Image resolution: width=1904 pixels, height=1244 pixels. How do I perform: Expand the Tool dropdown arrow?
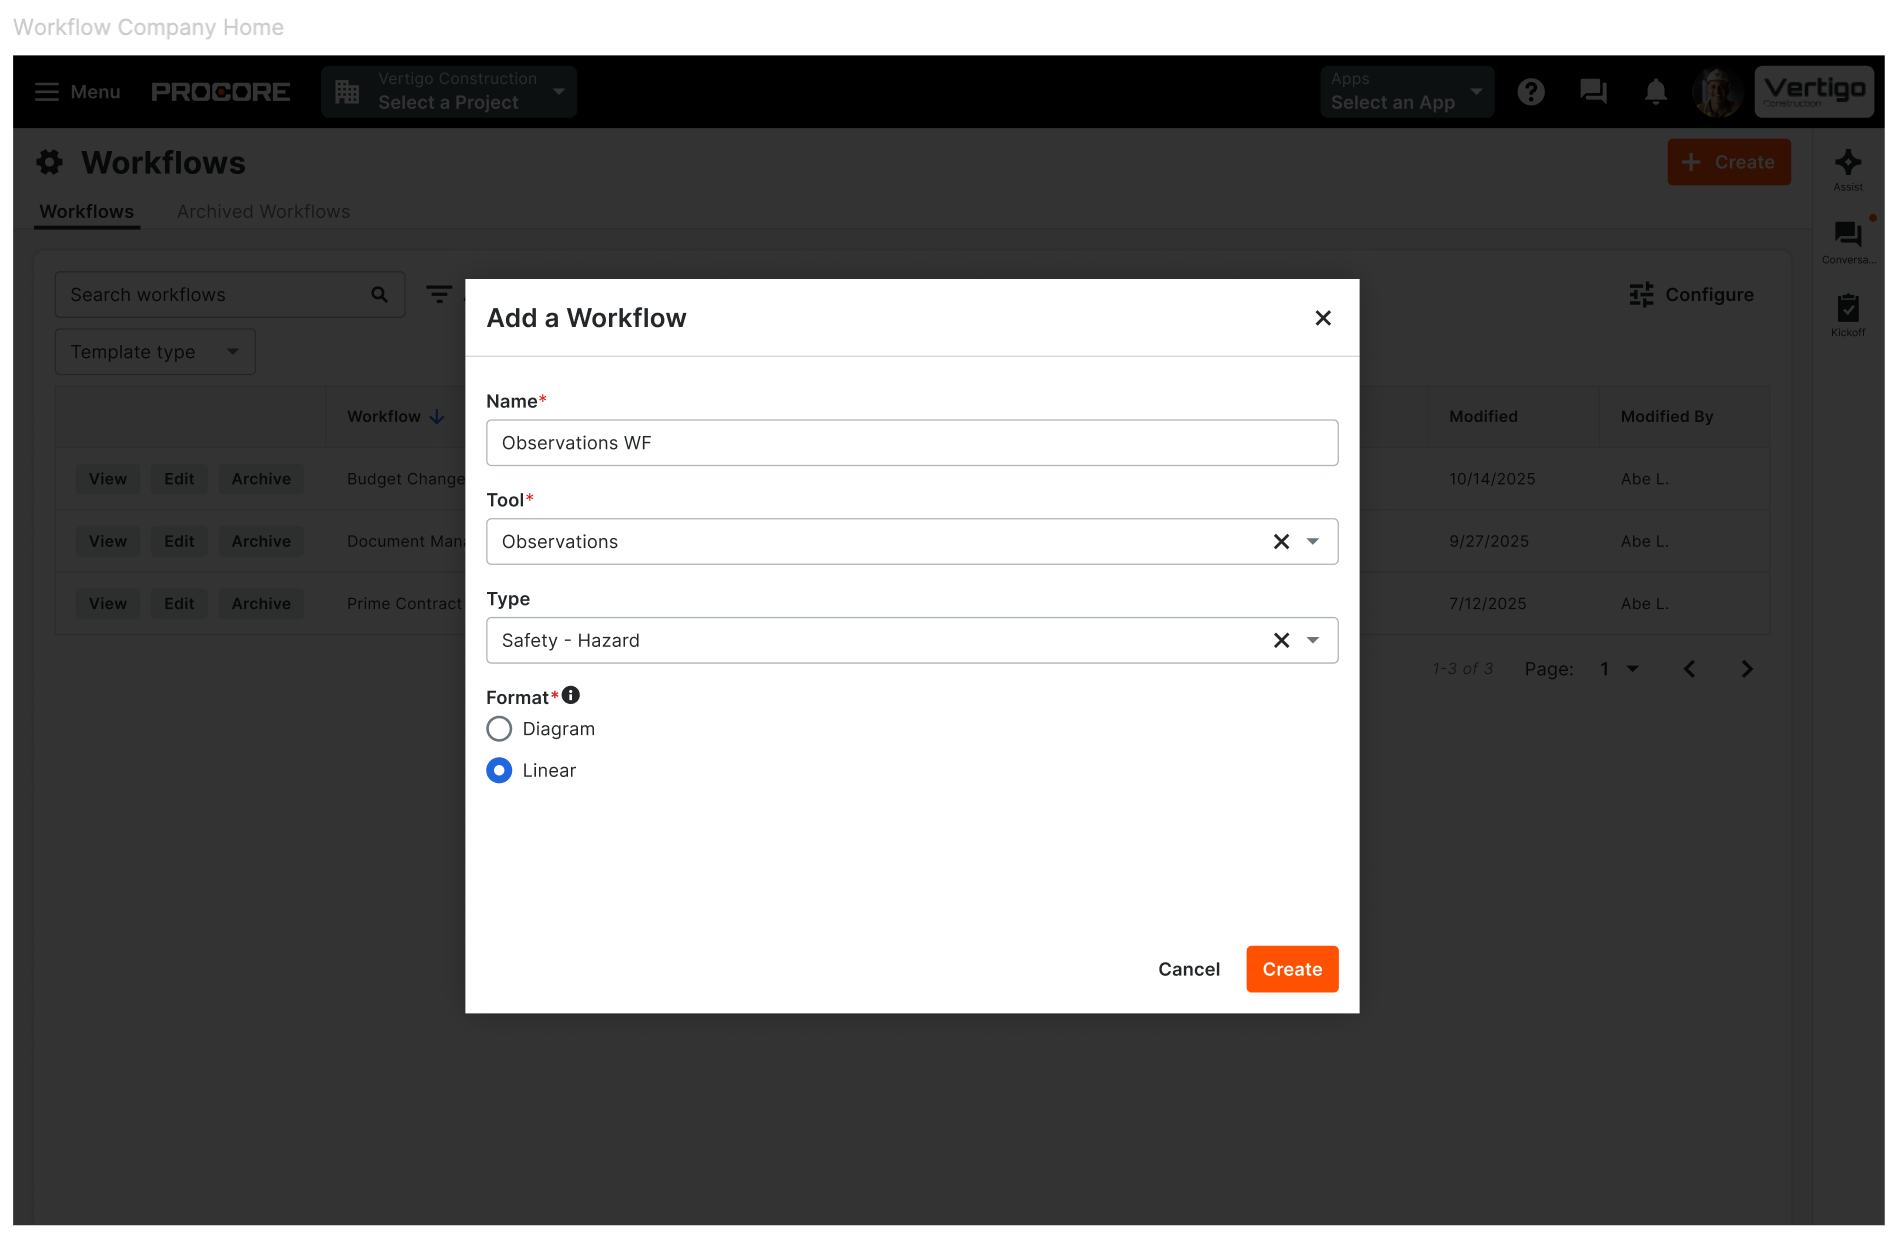tap(1313, 541)
